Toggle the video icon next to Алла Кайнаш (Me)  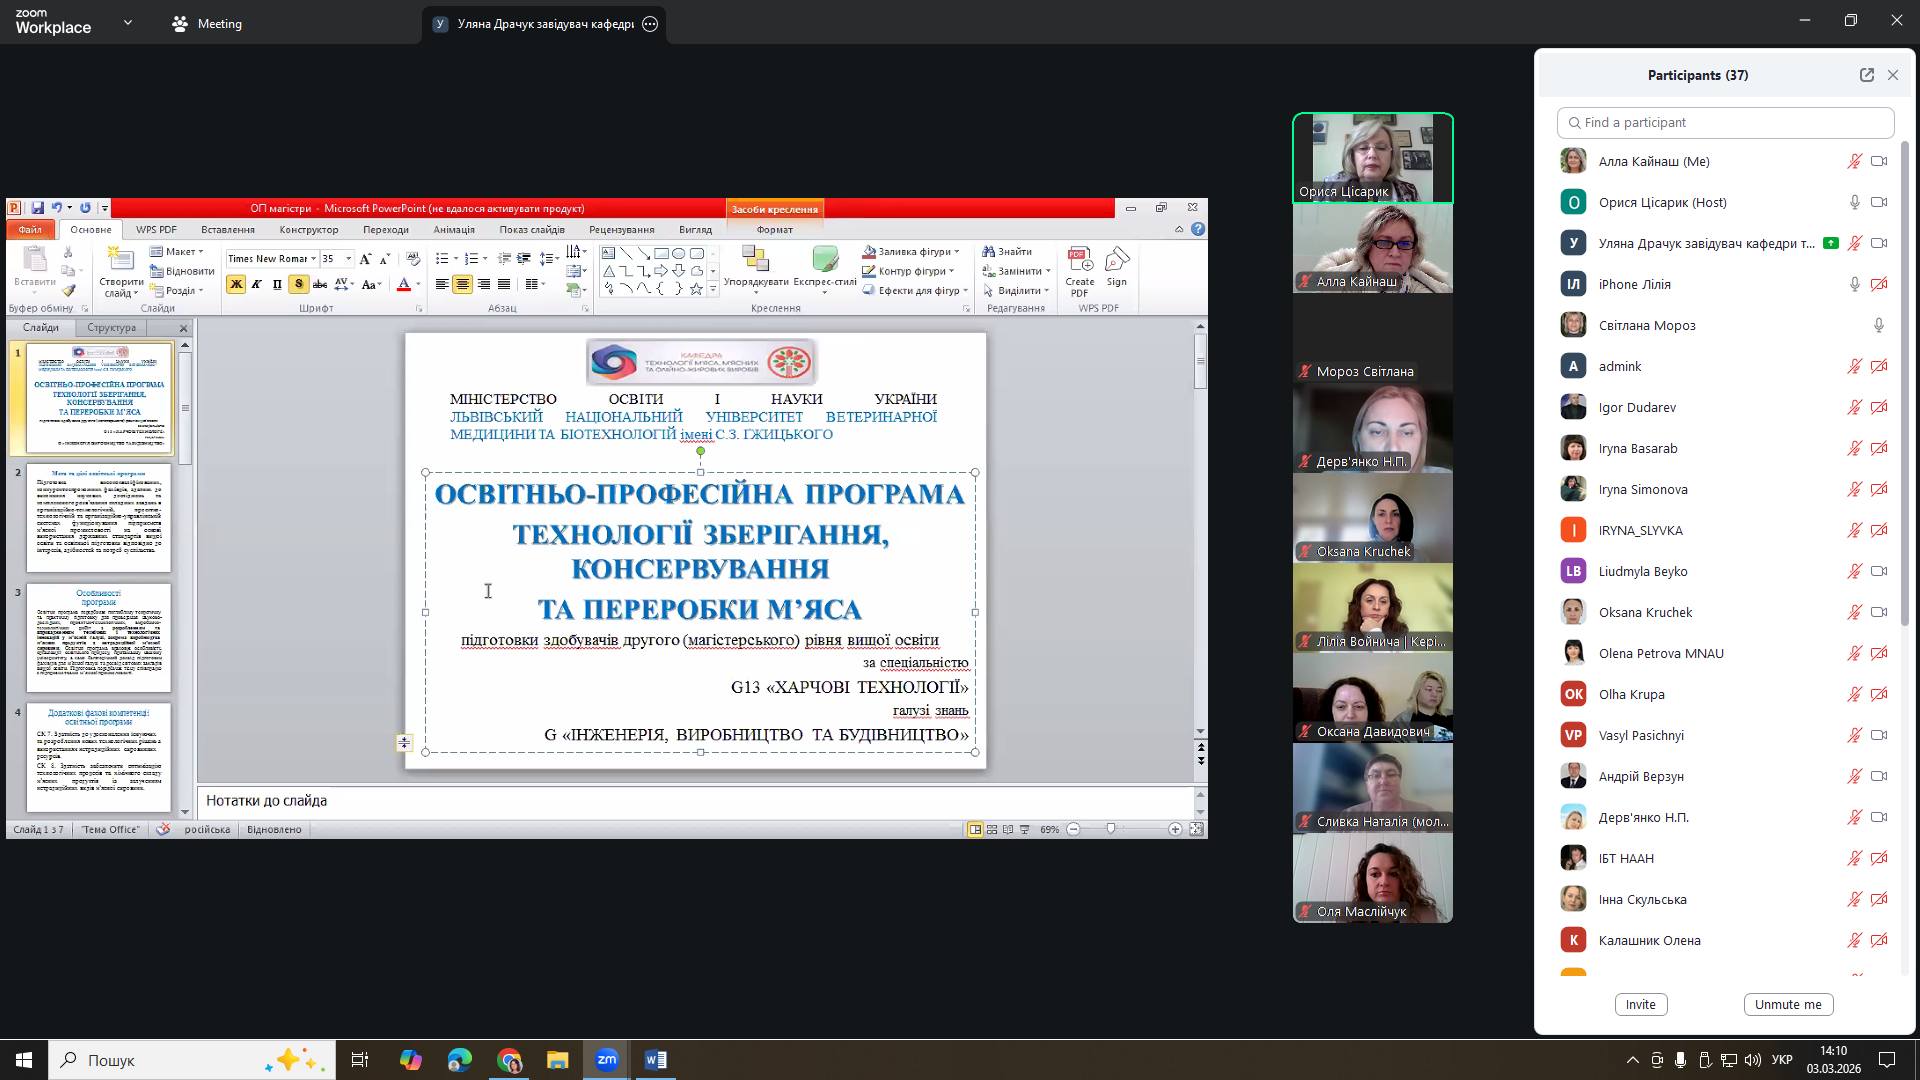coord(1879,161)
